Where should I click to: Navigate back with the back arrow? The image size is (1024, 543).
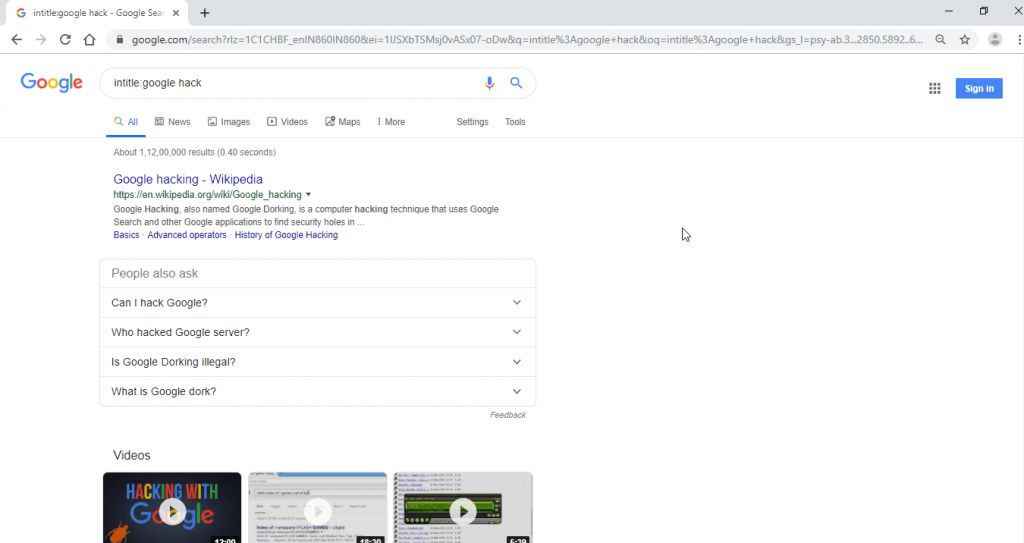[17, 40]
